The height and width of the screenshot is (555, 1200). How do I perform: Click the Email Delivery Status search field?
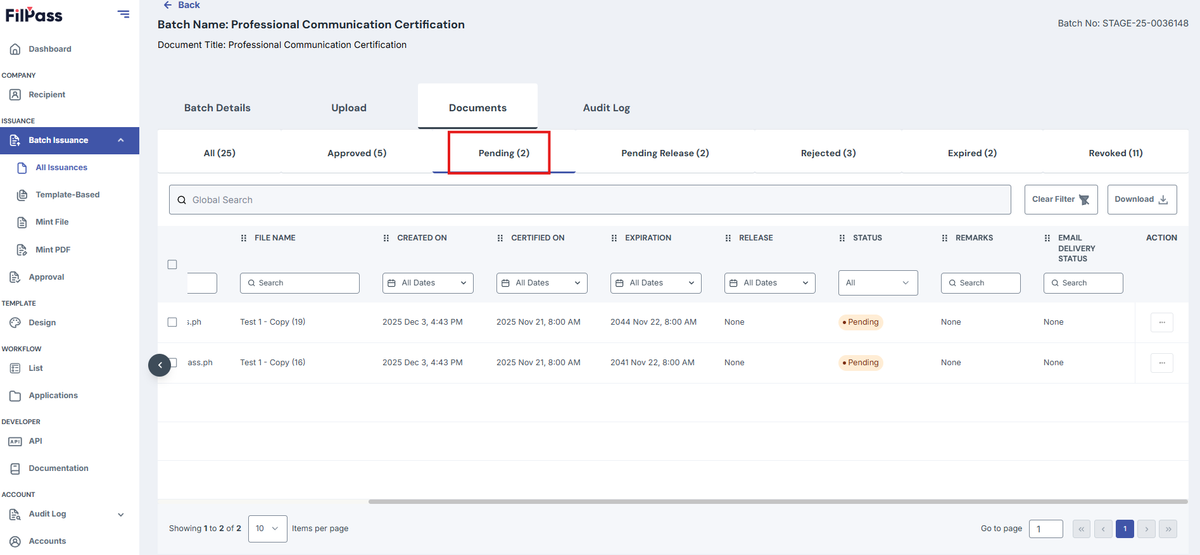point(1083,283)
